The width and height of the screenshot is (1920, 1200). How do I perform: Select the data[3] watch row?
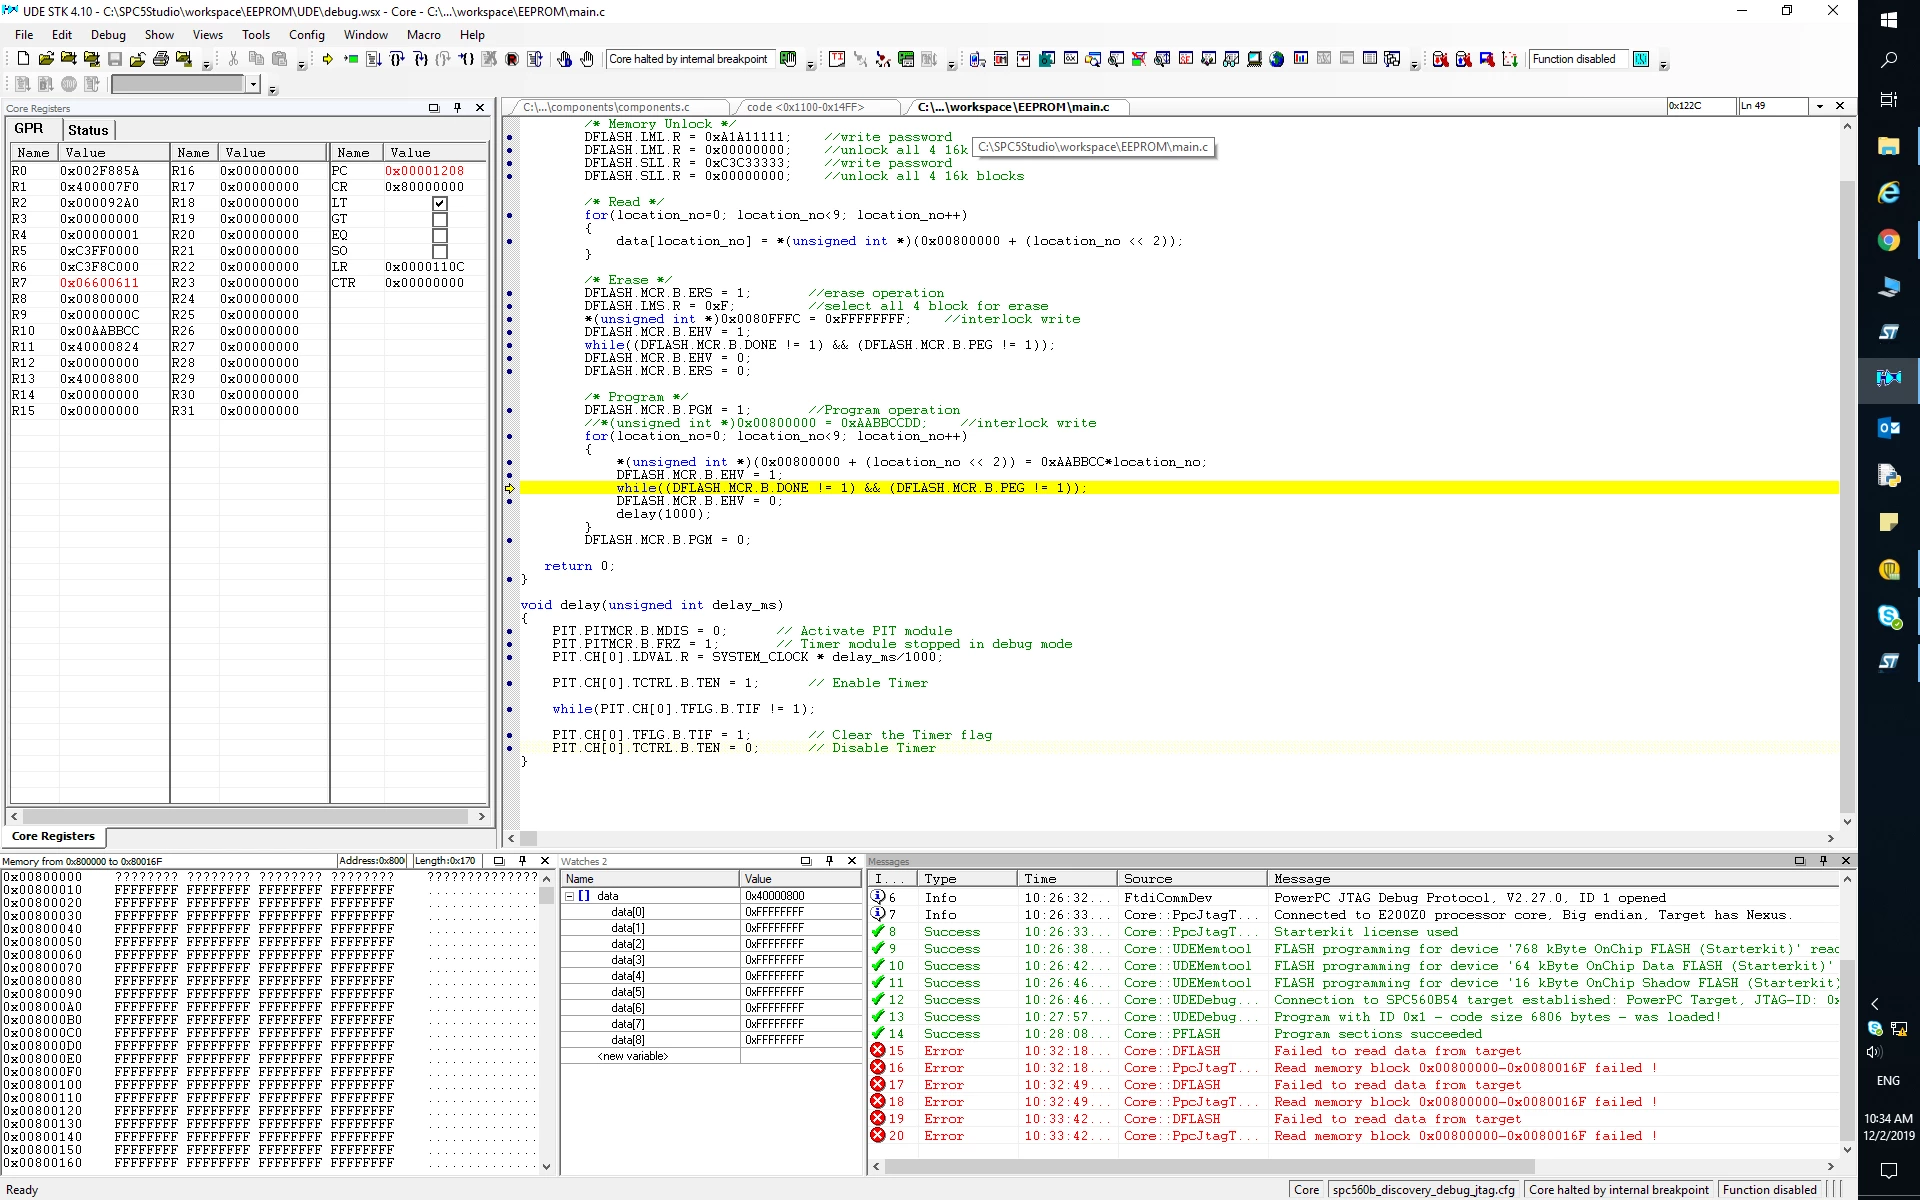(x=710, y=960)
